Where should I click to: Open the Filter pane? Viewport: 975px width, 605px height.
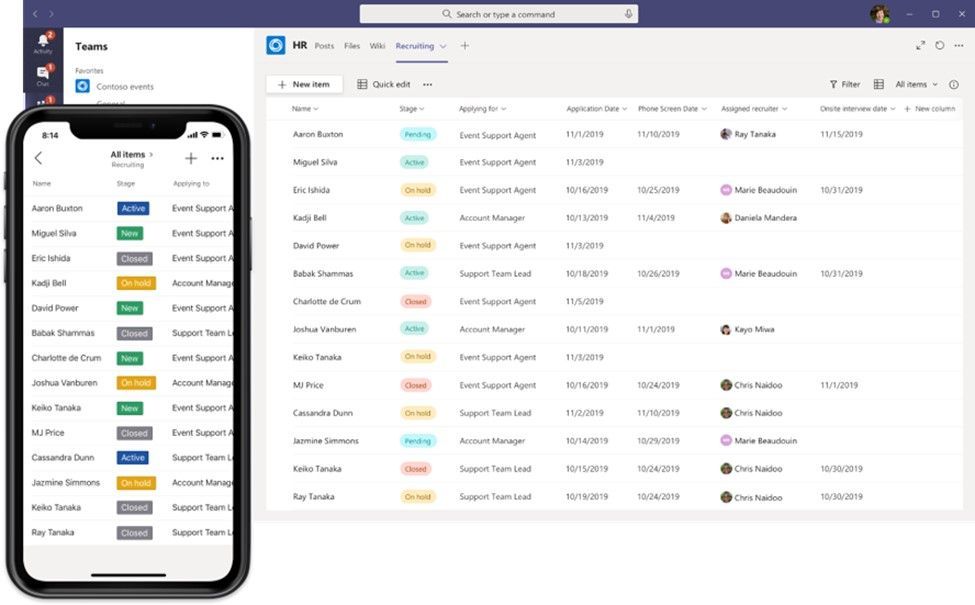[x=844, y=85]
